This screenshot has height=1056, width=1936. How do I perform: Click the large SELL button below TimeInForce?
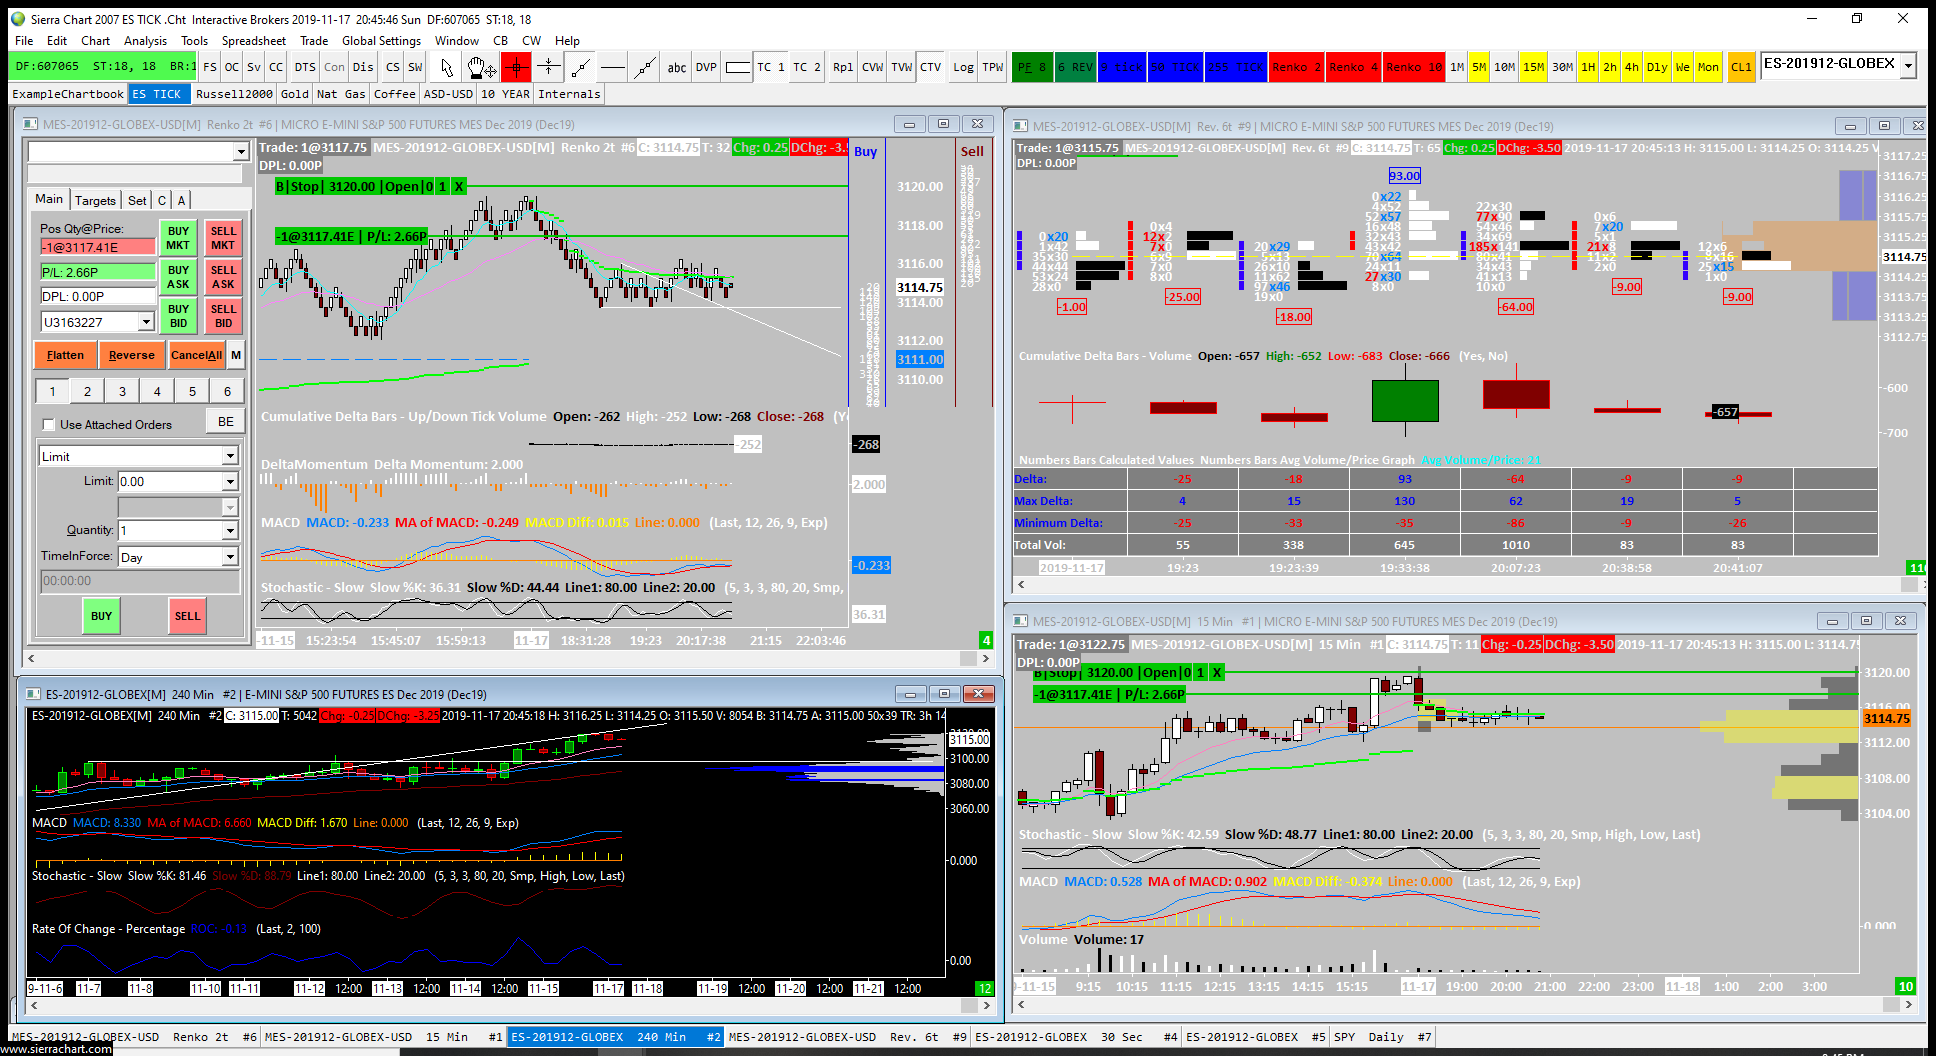pos(187,616)
